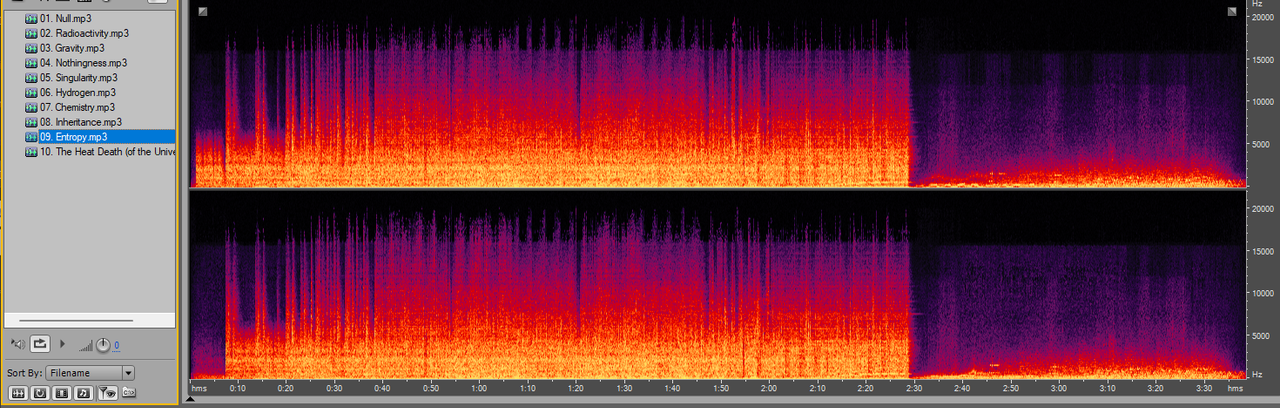Click 3:00 mark on the timeline ruler

point(1059,387)
